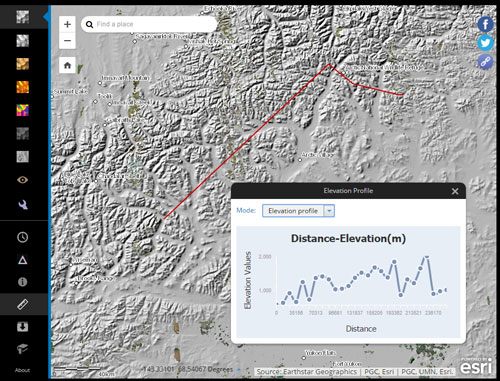This screenshot has width=500, height=381.
Task: Focus the Find a place search box
Action: (x=149, y=24)
